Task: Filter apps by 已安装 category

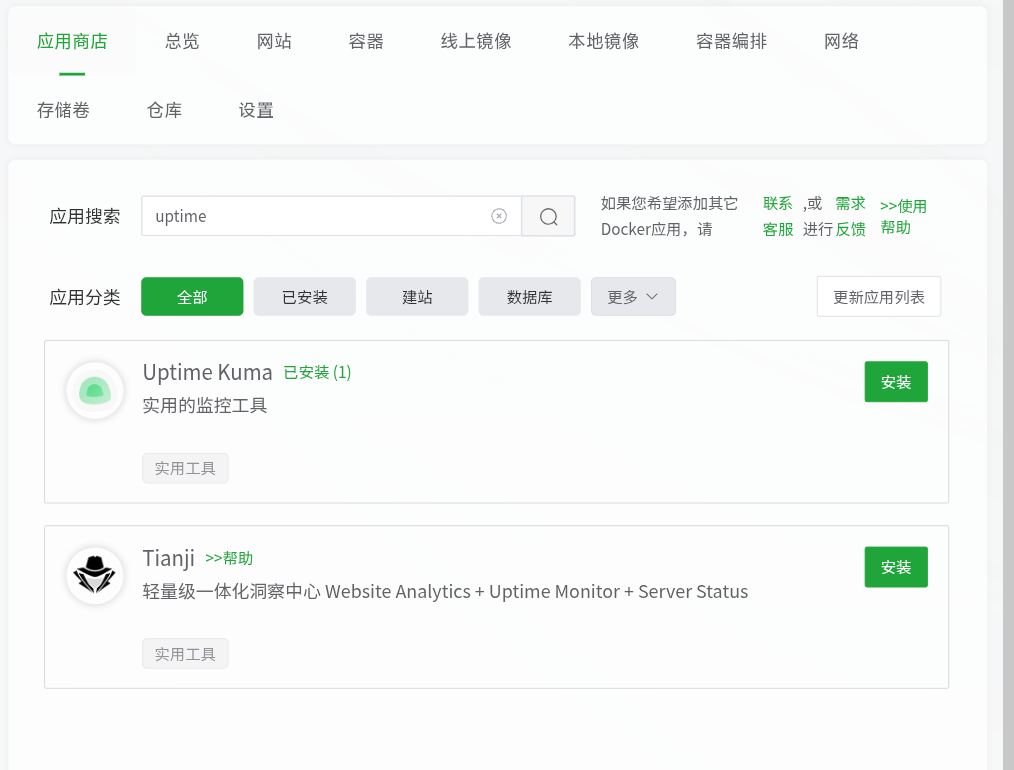Action: pos(304,297)
